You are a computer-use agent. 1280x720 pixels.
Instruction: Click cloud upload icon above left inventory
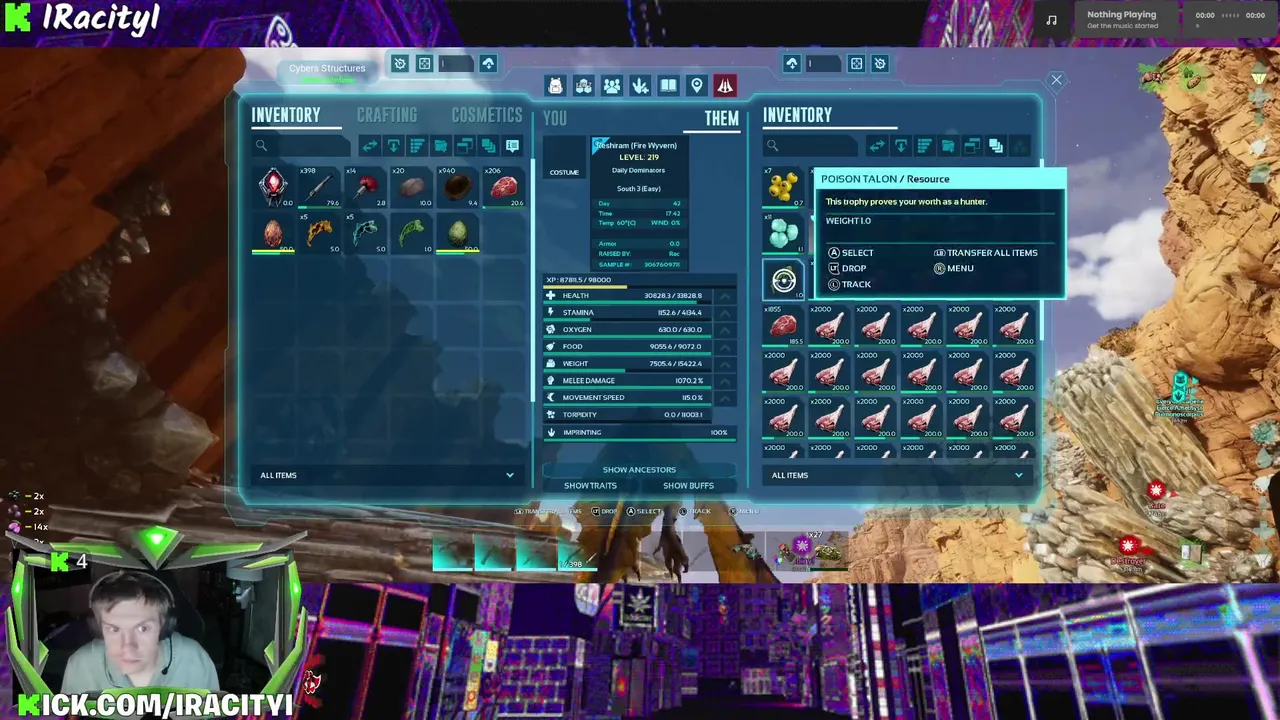coord(488,64)
